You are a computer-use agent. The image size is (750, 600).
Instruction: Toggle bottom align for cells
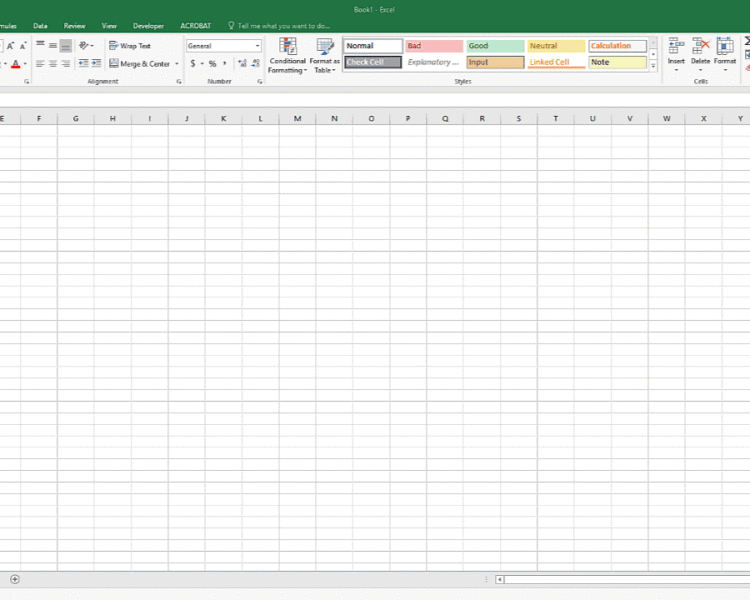point(65,46)
